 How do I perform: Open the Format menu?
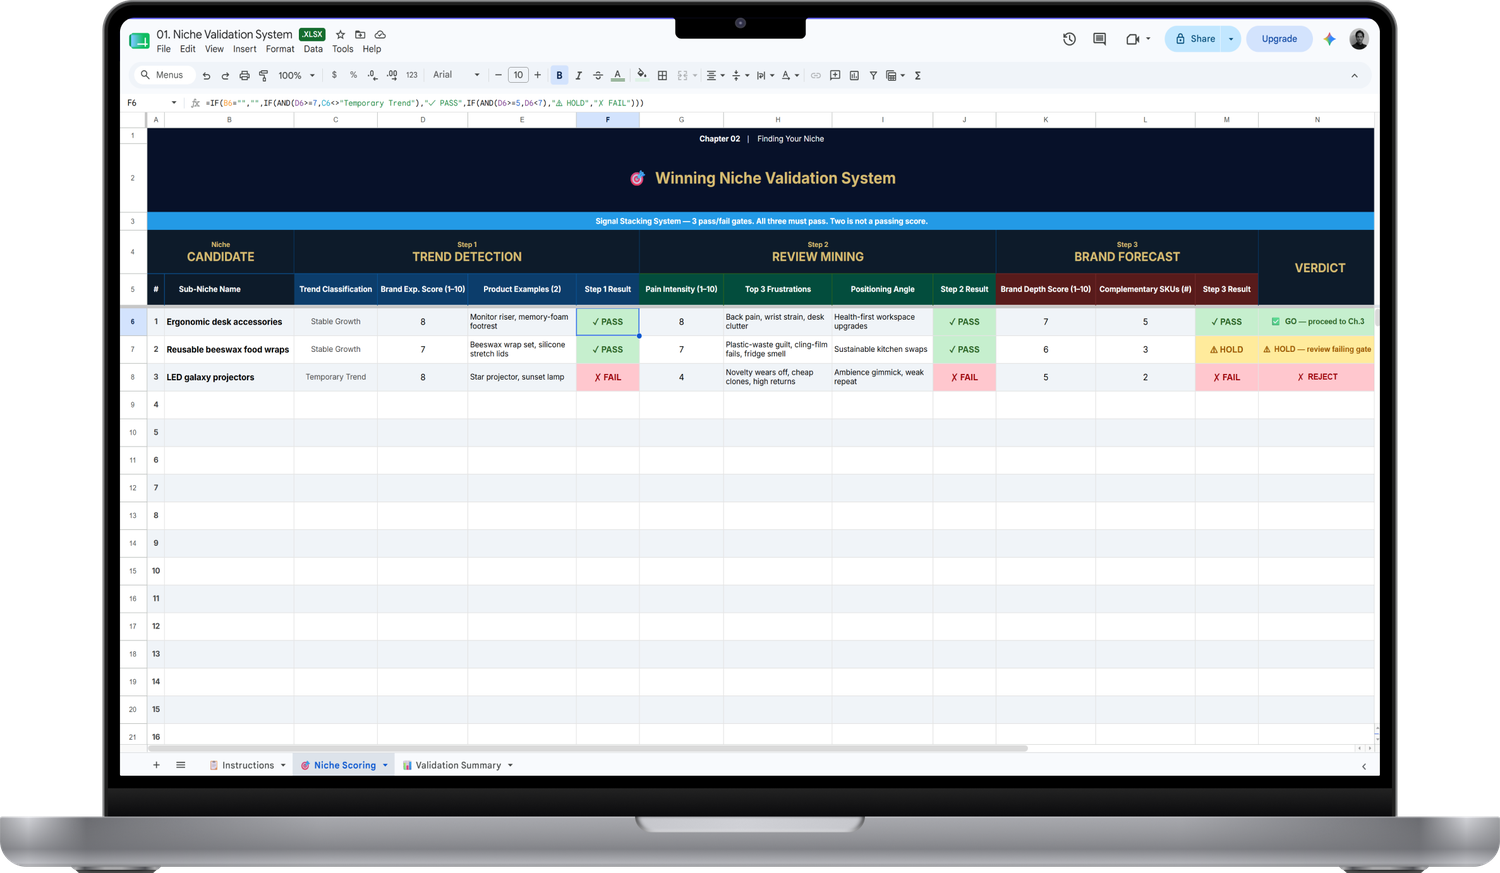(x=280, y=49)
